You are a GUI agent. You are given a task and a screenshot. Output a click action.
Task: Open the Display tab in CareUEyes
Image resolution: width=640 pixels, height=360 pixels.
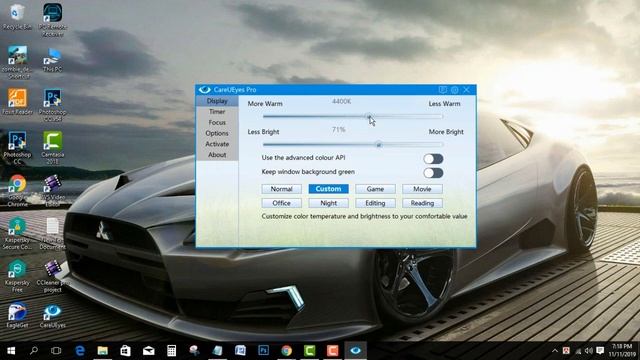(x=217, y=101)
